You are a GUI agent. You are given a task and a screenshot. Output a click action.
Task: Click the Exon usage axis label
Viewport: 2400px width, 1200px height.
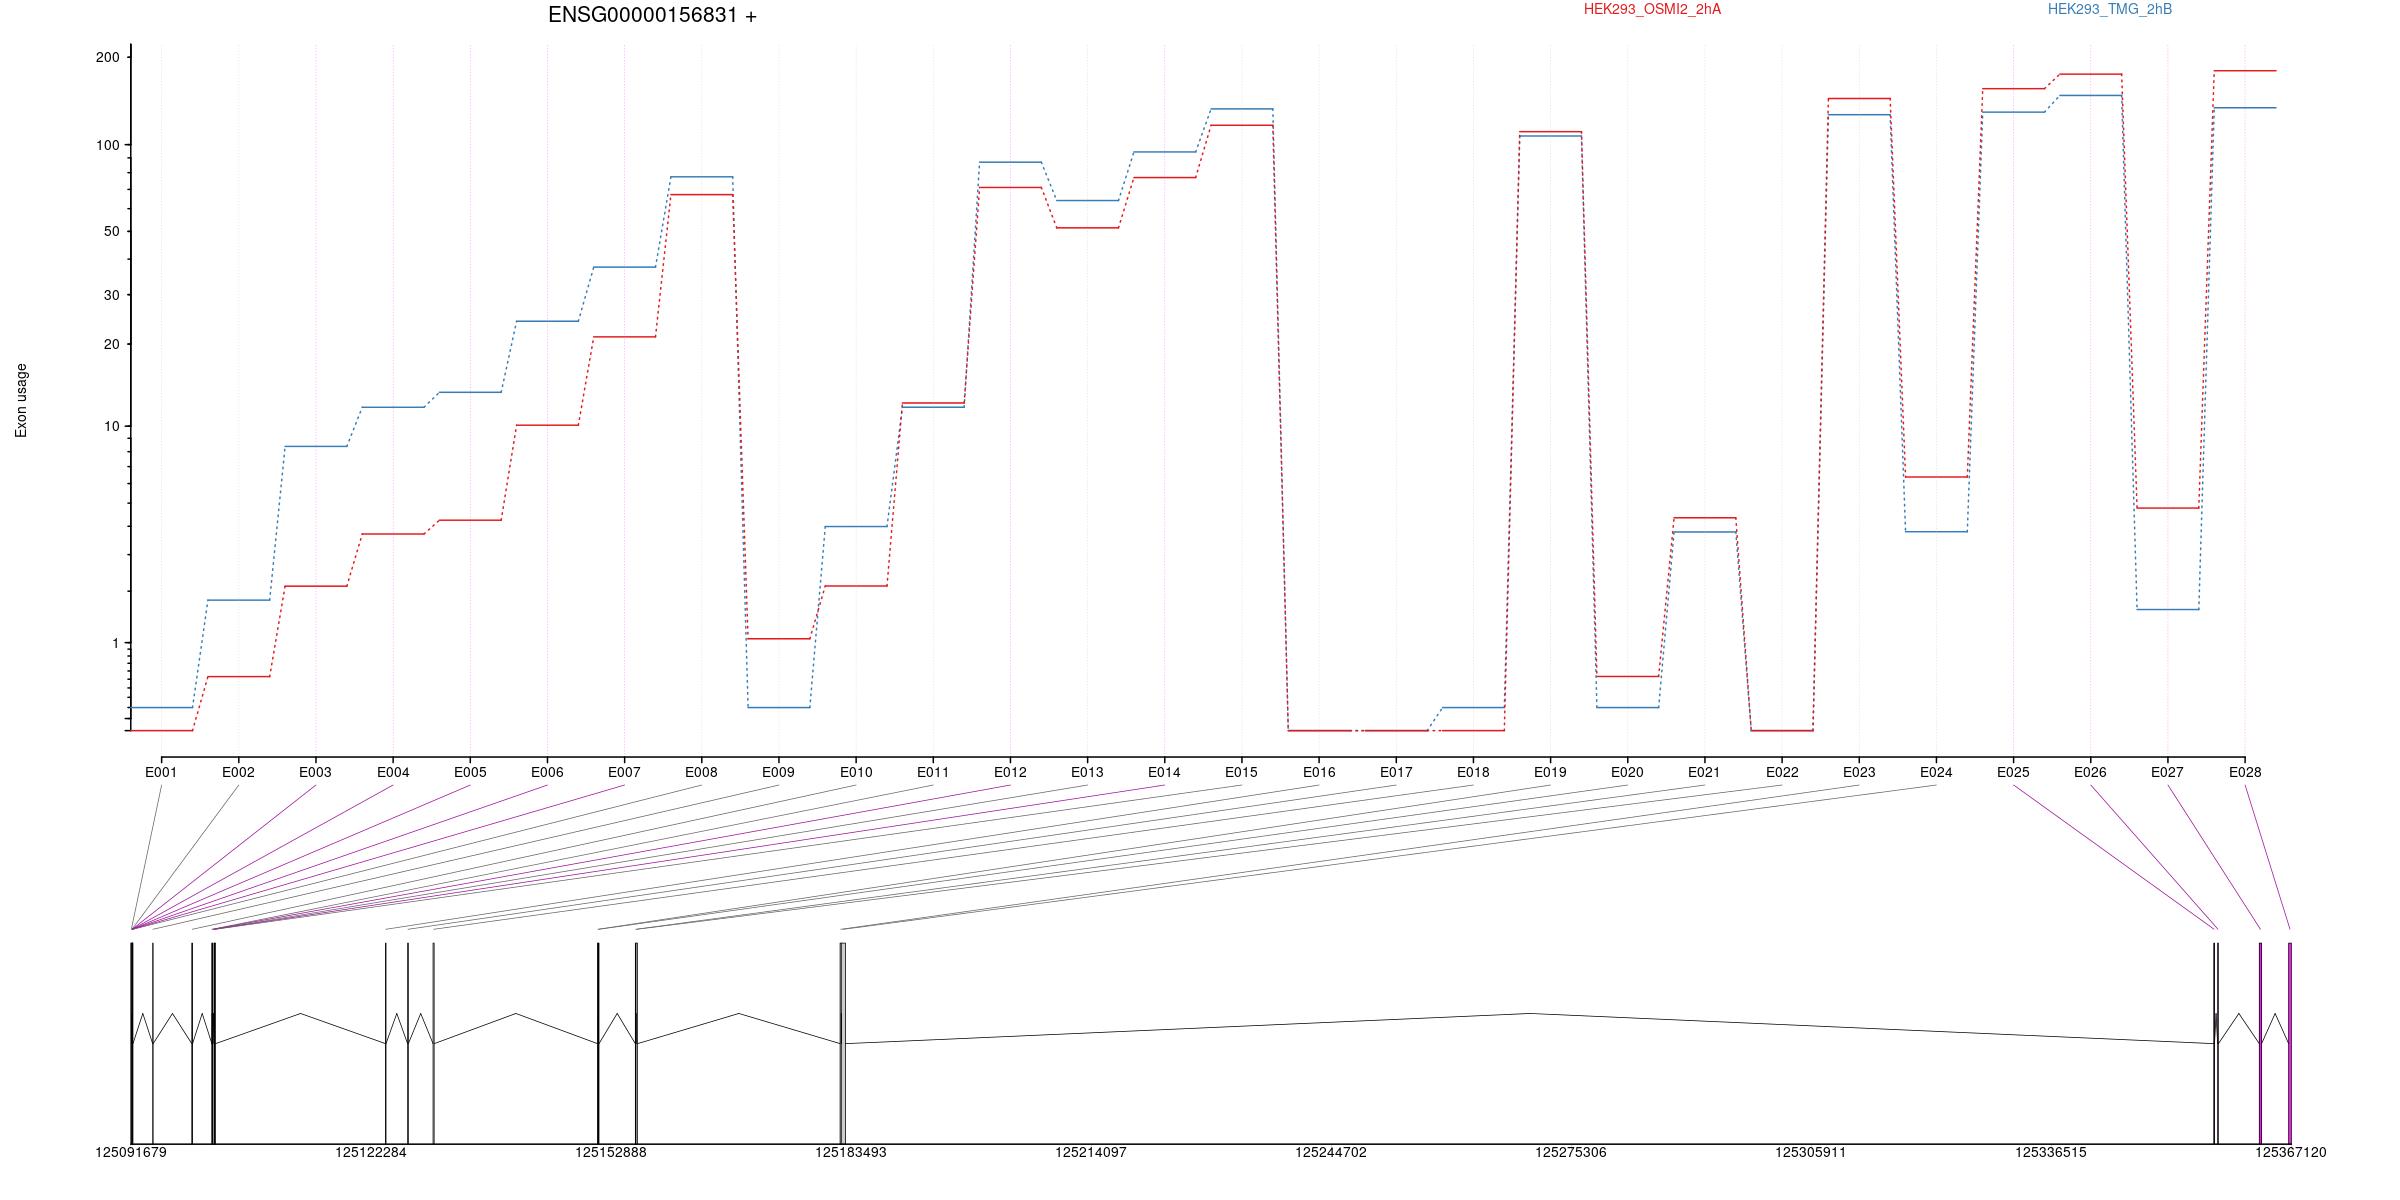tap(21, 400)
